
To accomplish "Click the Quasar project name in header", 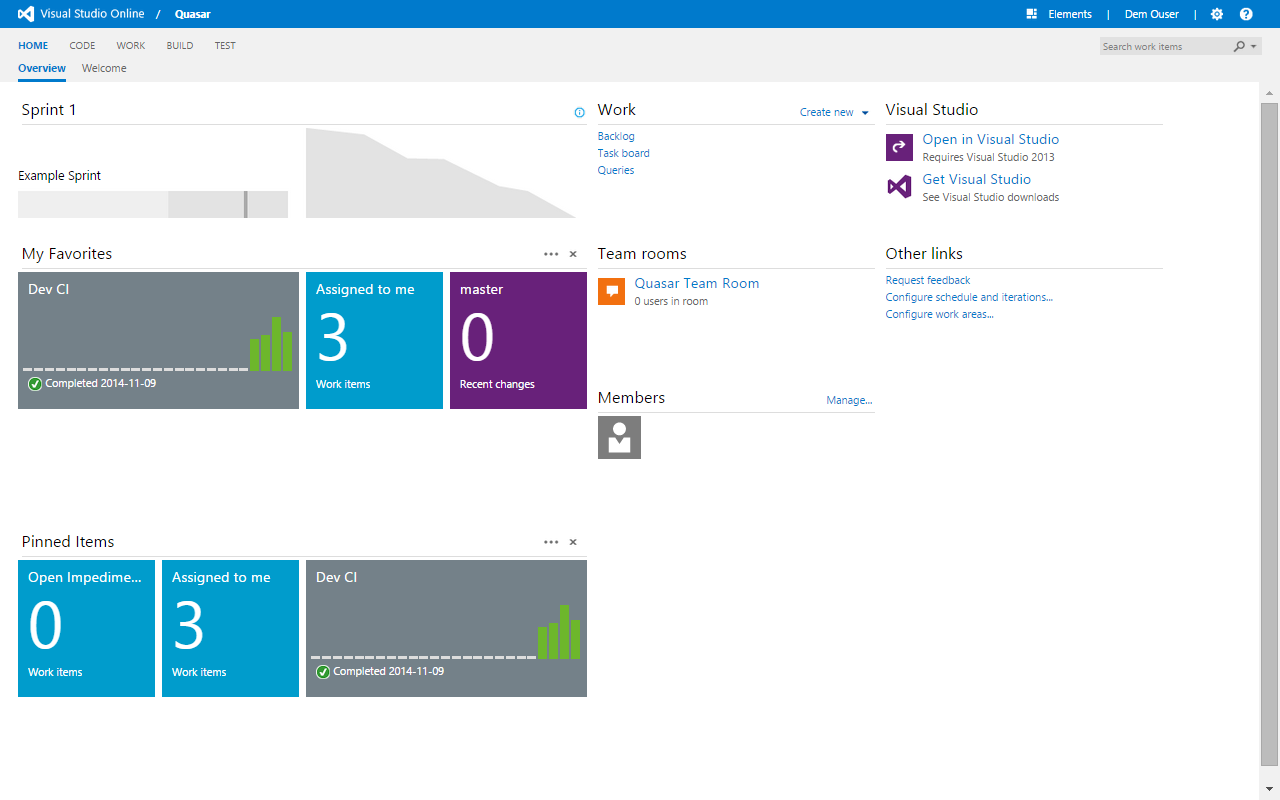I will point(193,14).
